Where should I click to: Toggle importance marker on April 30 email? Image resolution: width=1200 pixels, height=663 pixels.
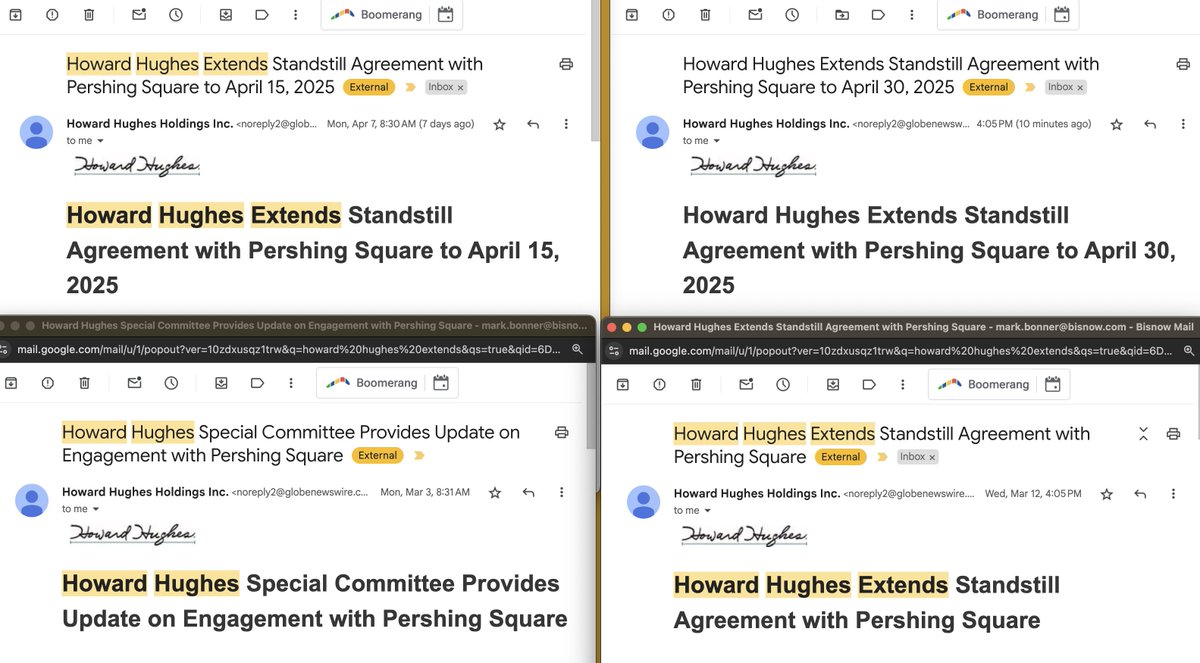[x=1029, y=87]
